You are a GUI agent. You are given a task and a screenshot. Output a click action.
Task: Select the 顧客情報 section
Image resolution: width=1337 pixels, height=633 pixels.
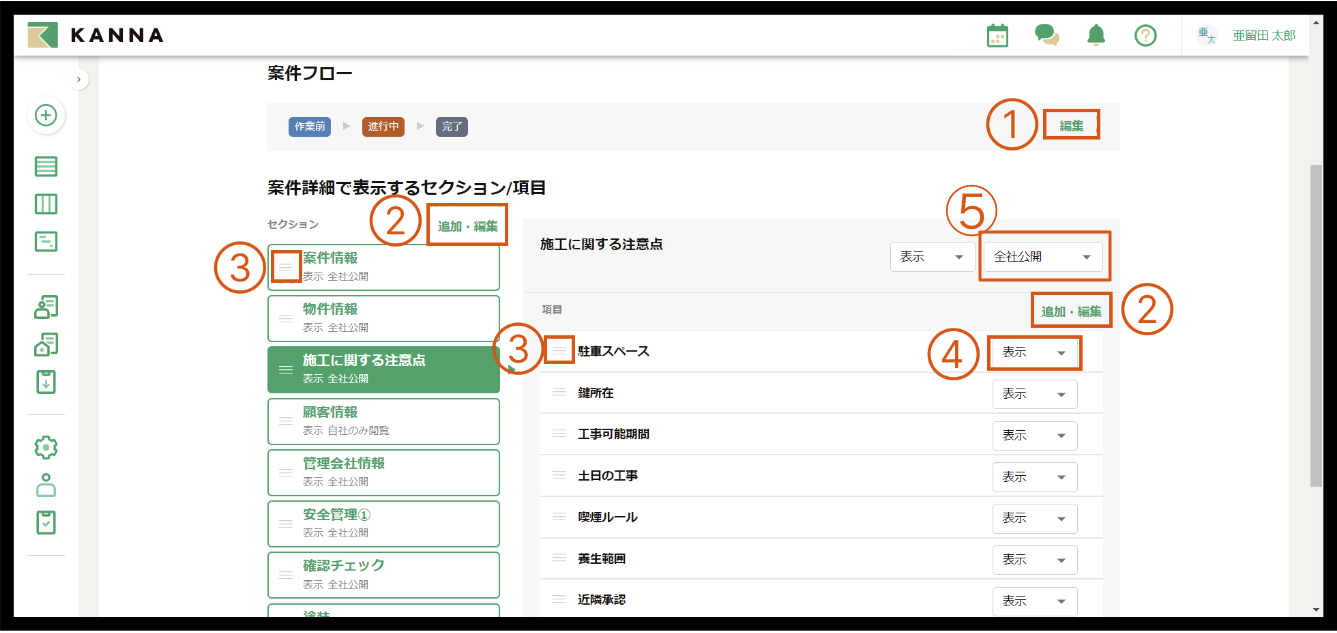(x=384, y=421)
